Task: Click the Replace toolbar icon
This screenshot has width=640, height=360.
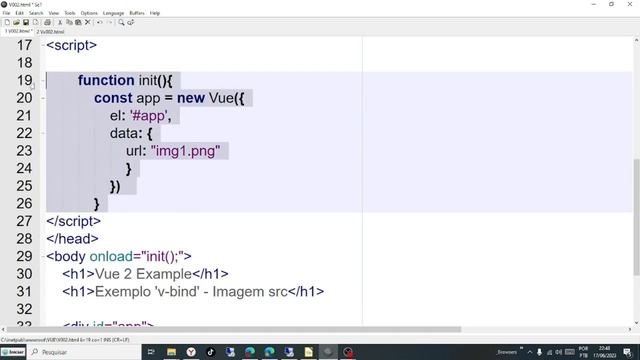Action: click(131, 22)
